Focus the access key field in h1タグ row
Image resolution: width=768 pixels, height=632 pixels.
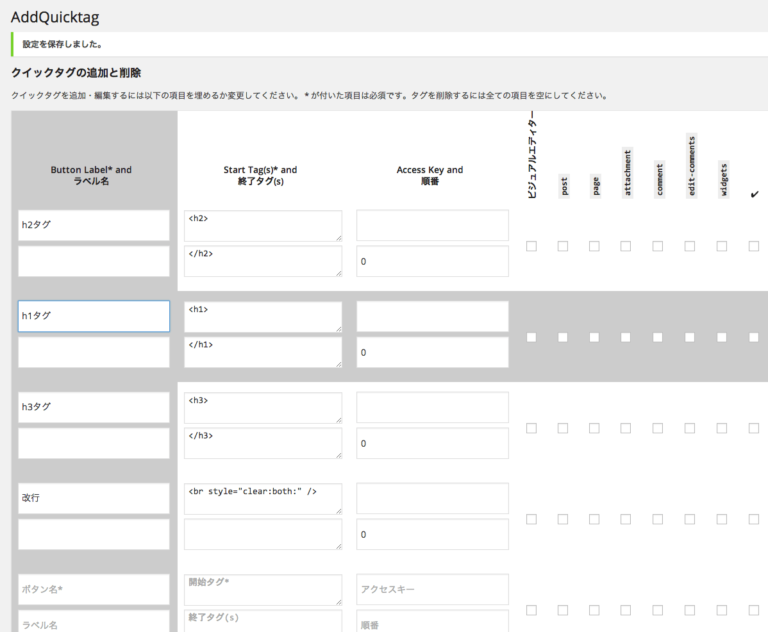(x=432, y=316)
